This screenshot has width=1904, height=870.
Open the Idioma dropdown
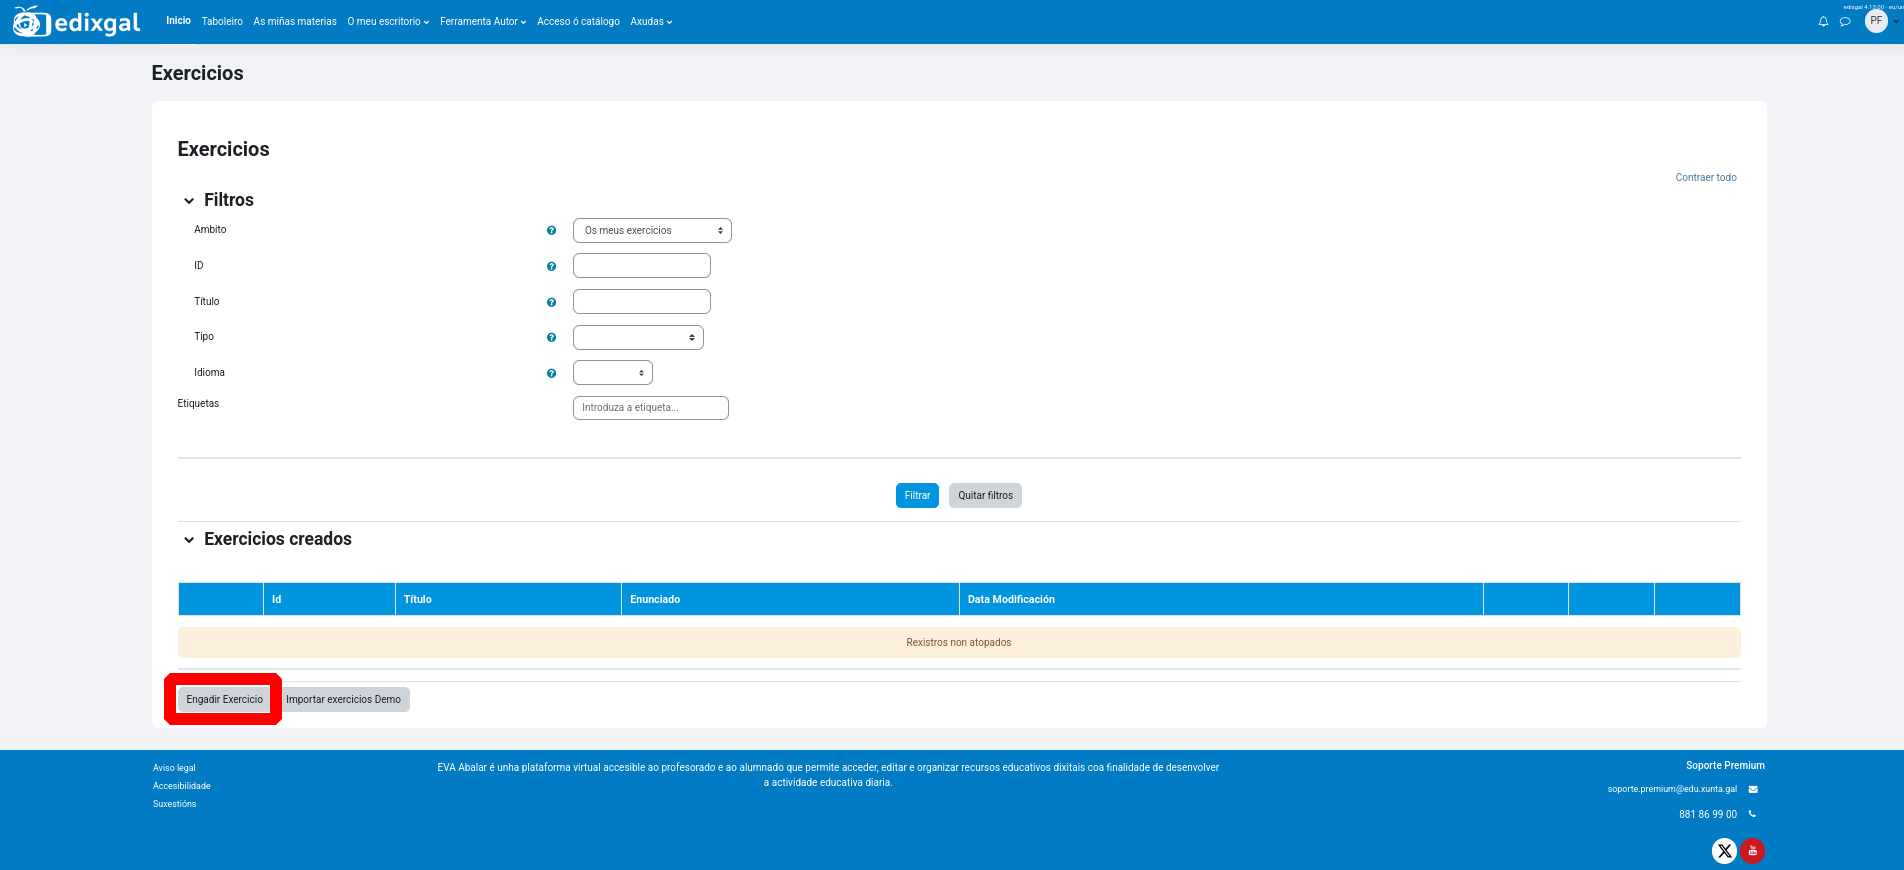pyautogui.click(x=612, y=373)
